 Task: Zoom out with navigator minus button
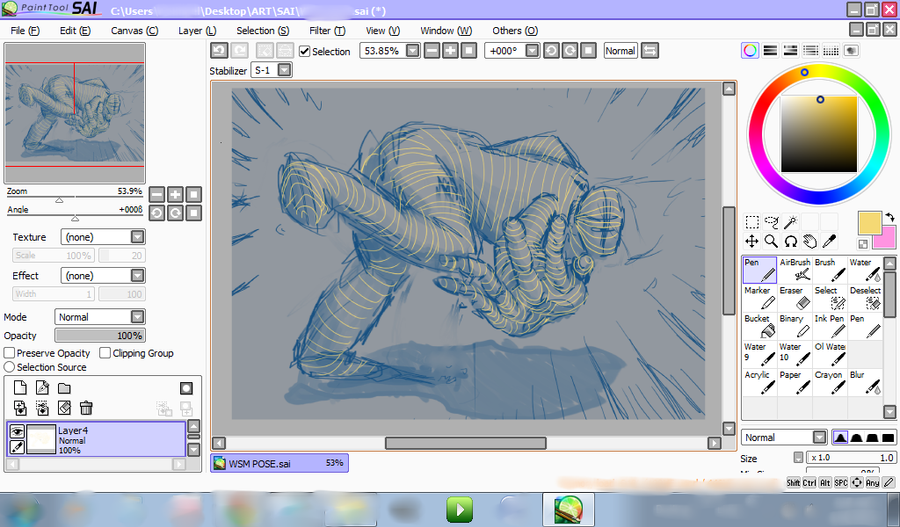coord(157,195)
